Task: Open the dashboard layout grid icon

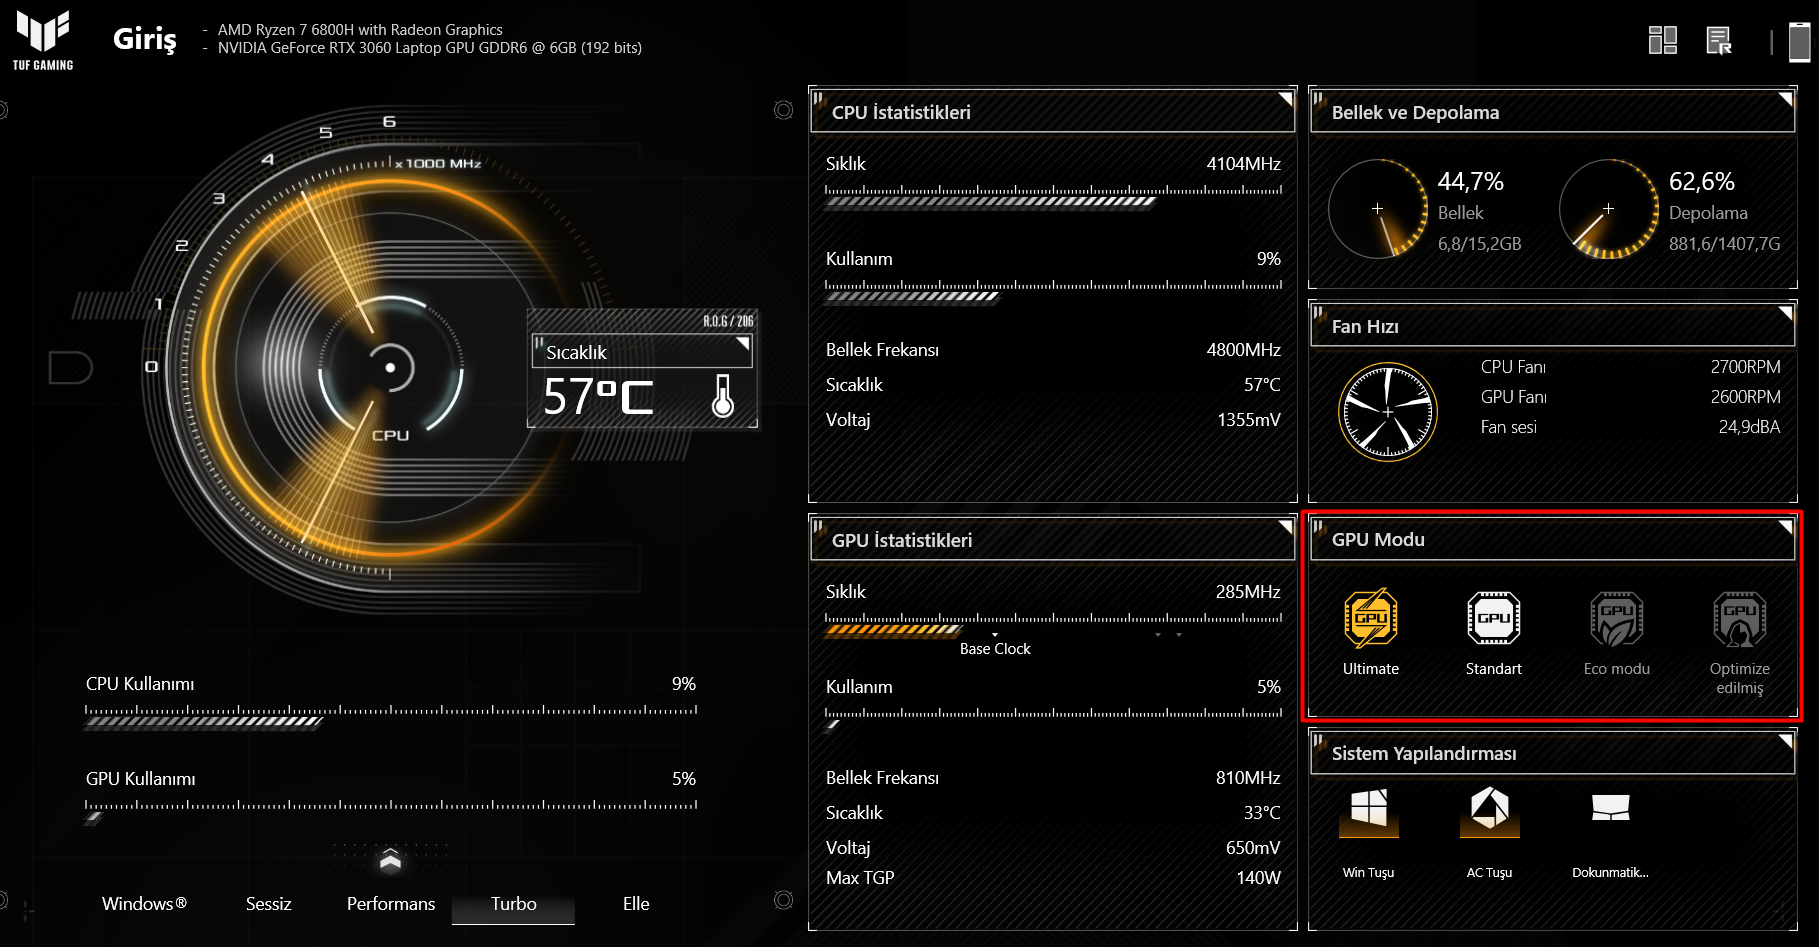Action: (x=1663, y=40)
